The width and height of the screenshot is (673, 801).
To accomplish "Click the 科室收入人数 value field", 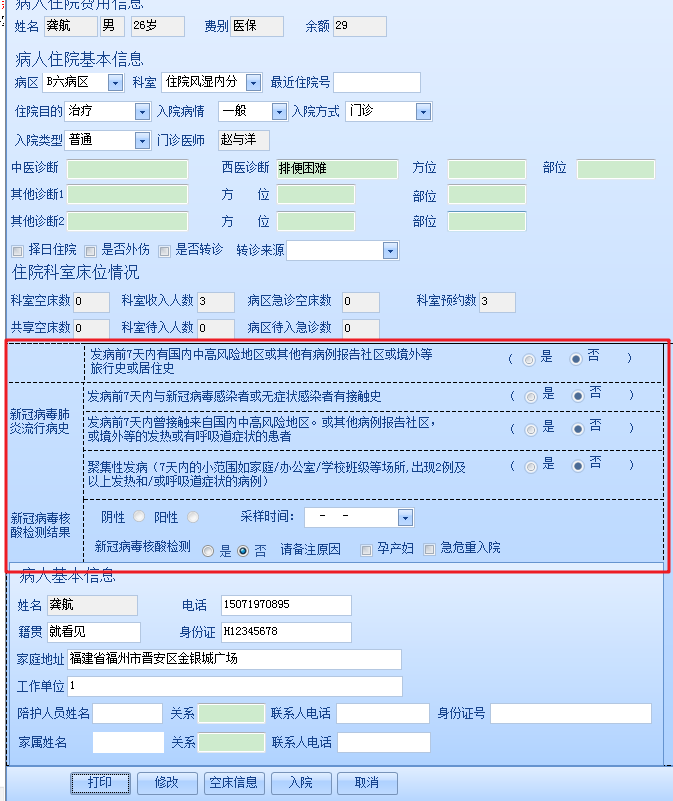I will click(216, 302).
